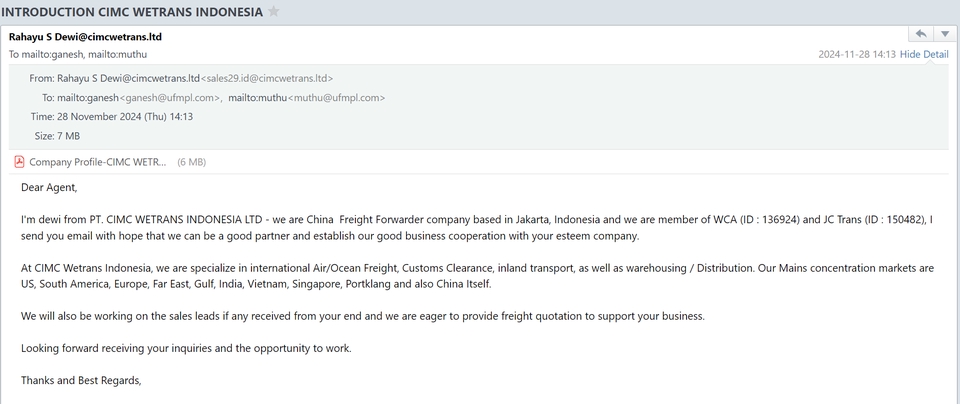Click the Hide Detail link

coord(924,55)
